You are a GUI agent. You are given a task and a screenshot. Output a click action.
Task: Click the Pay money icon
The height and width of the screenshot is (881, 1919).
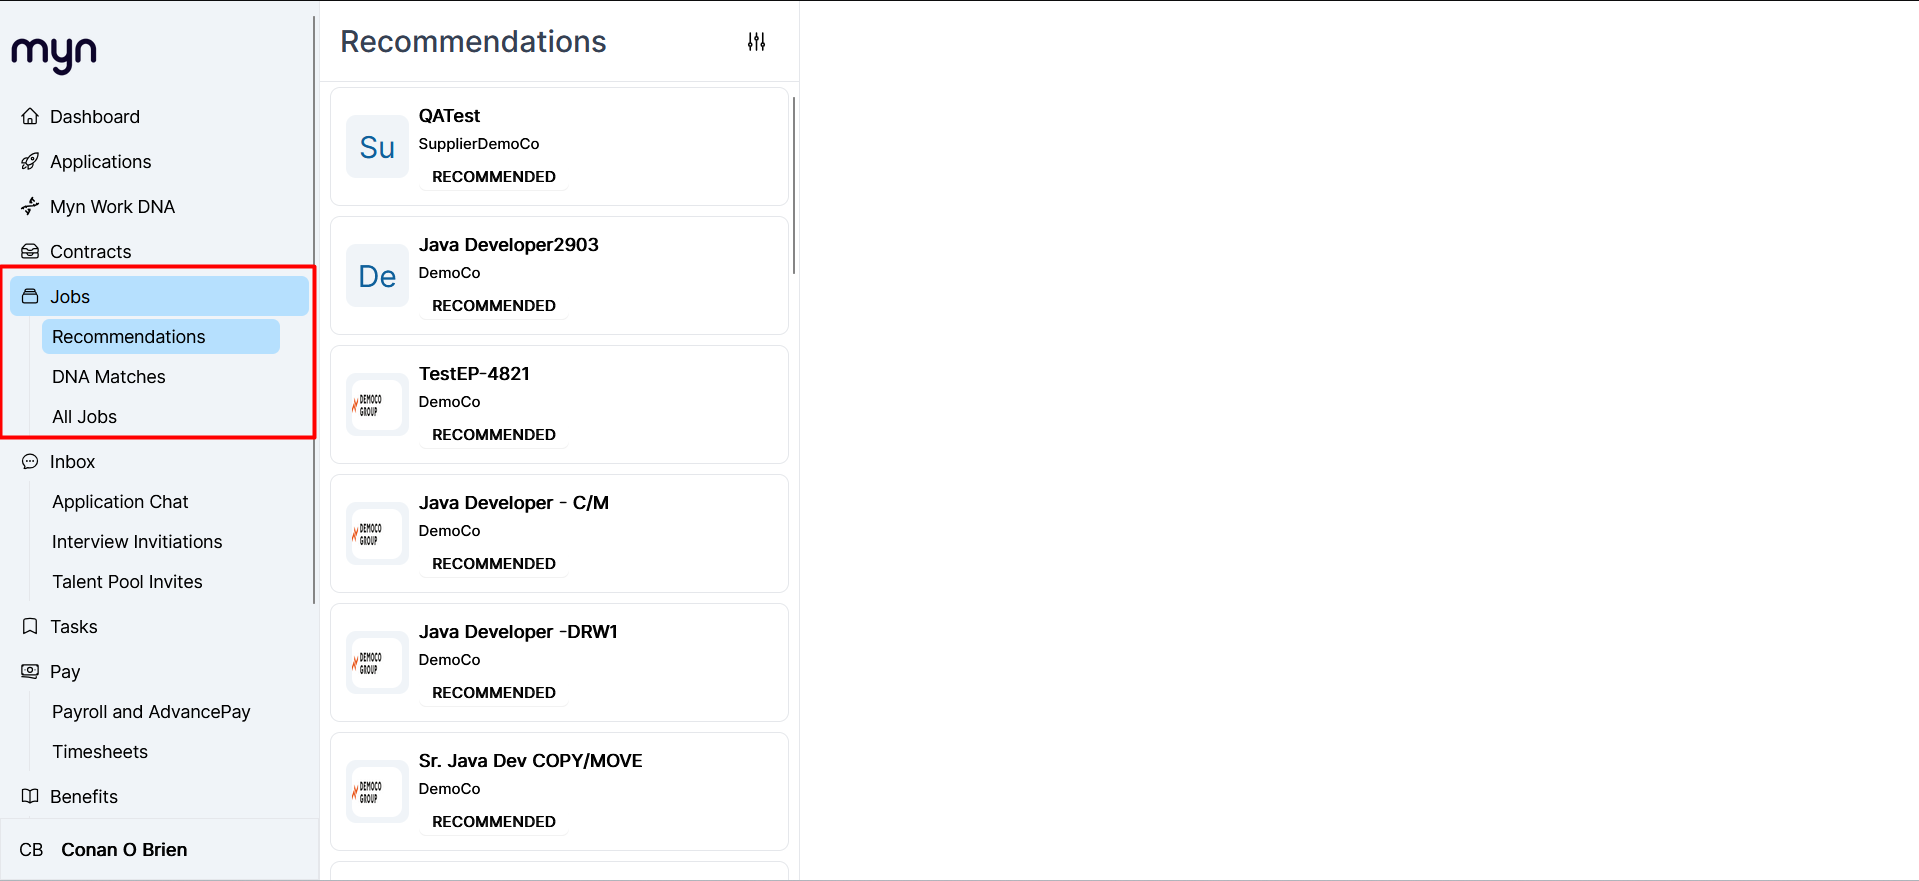pyautogui.click(x=30, y=671)
